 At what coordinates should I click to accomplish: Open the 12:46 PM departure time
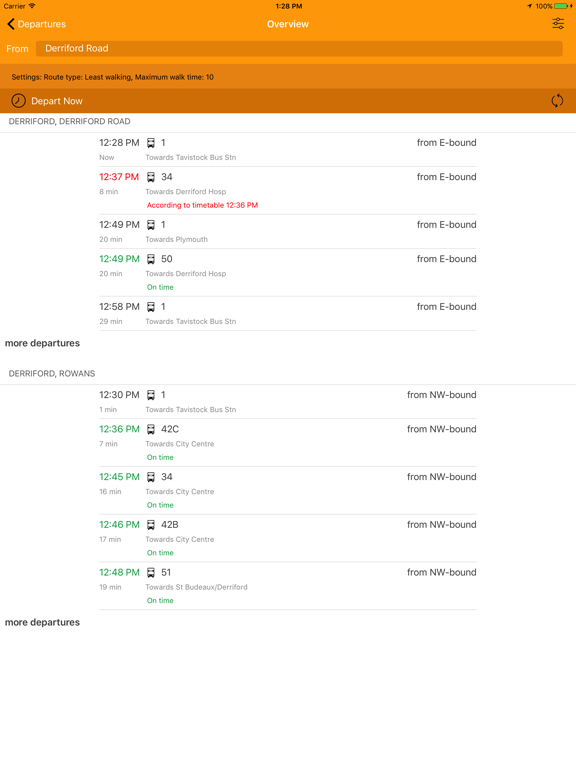(x=119, y=525)
